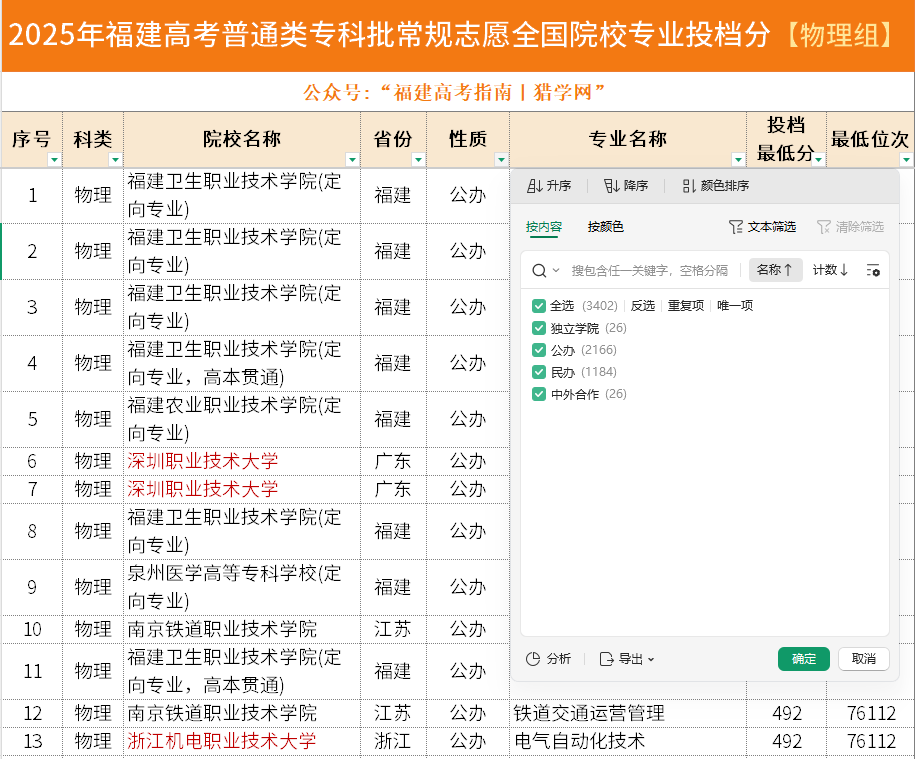
Task: Select 江苏 province cell in row 12
Action: click(393, 713)
